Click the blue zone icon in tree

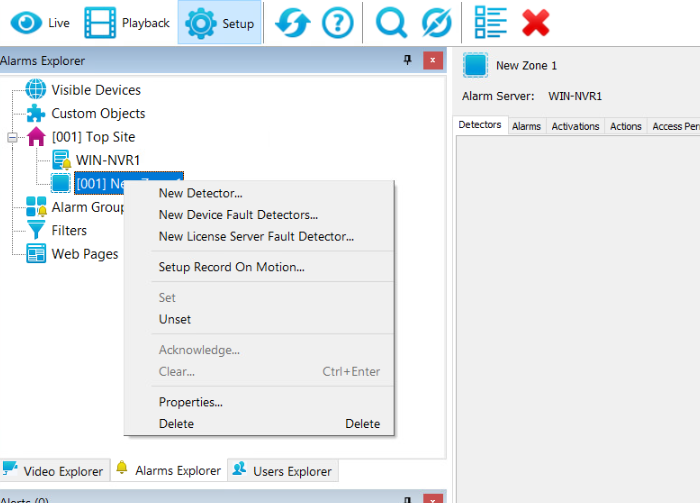(x=61, y=183)
